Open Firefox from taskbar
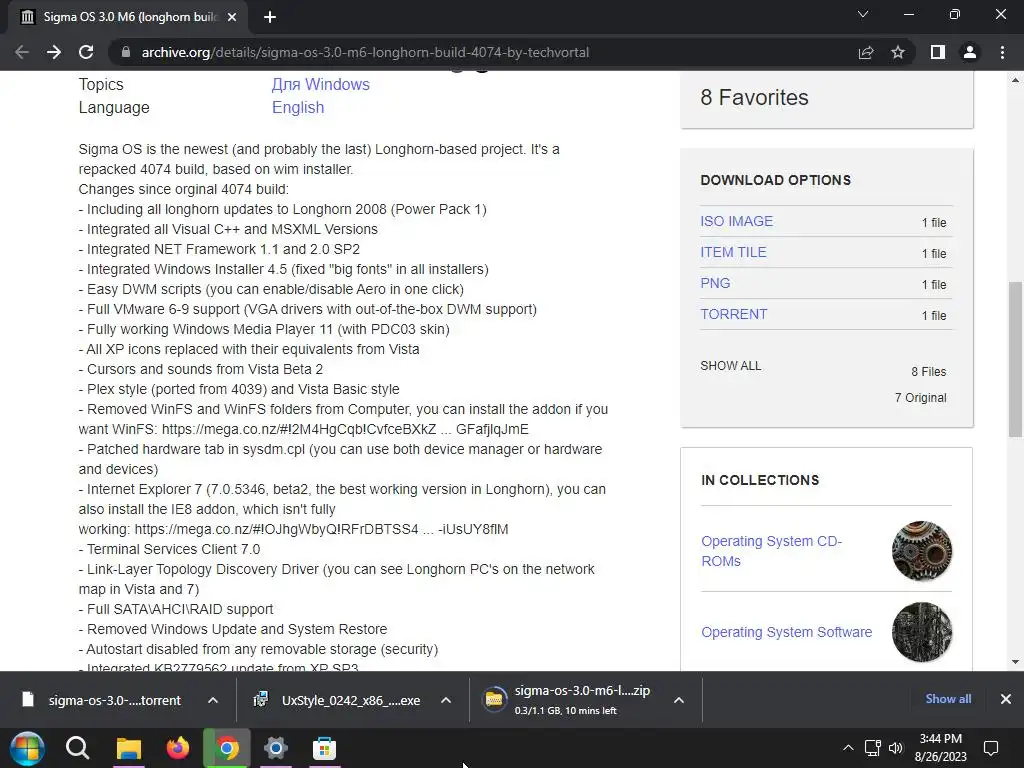The image size is (1024, 768). pyautogui.click(x=177, y=748)
